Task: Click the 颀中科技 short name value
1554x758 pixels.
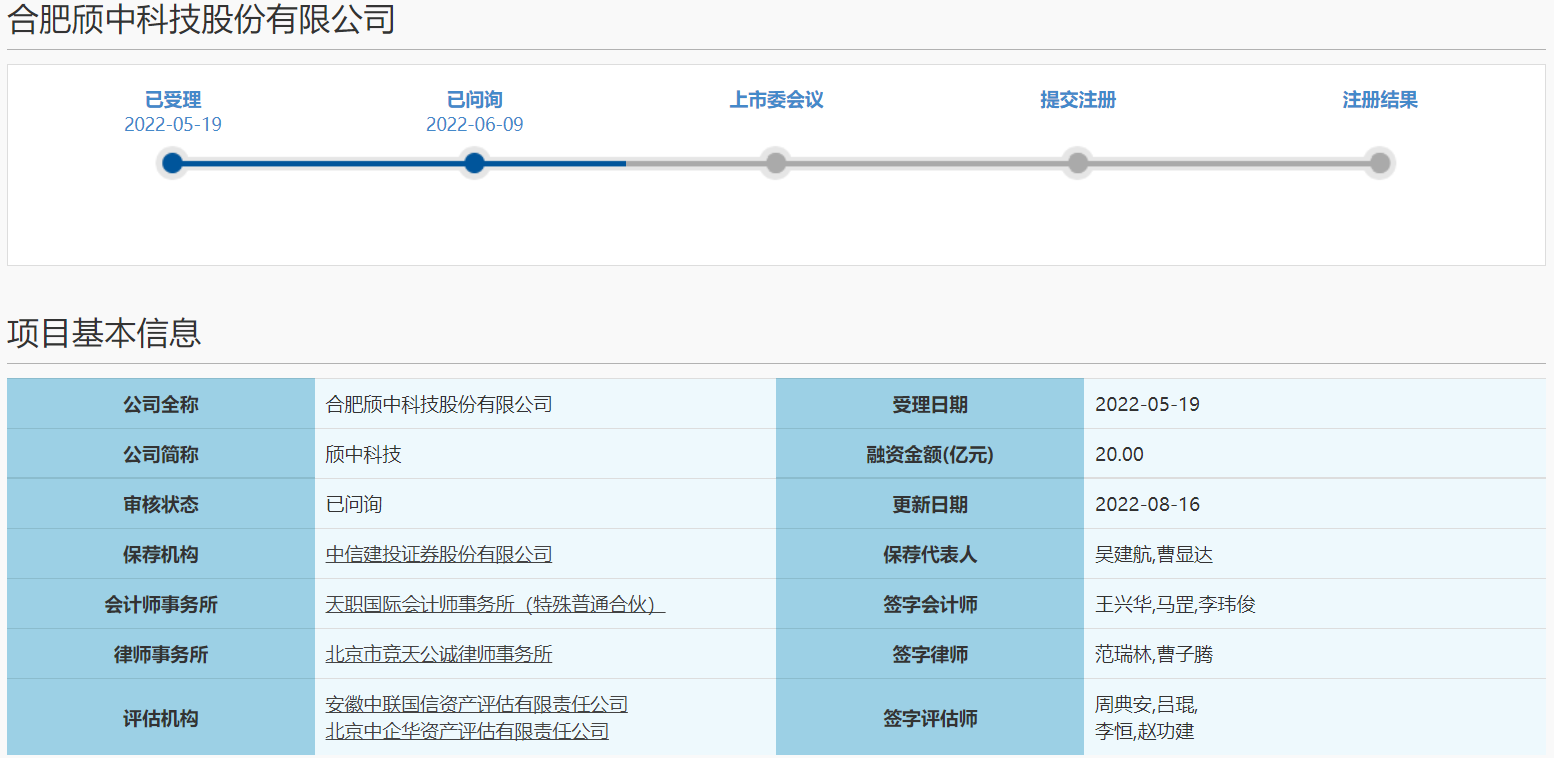Action: pos(364,455)
